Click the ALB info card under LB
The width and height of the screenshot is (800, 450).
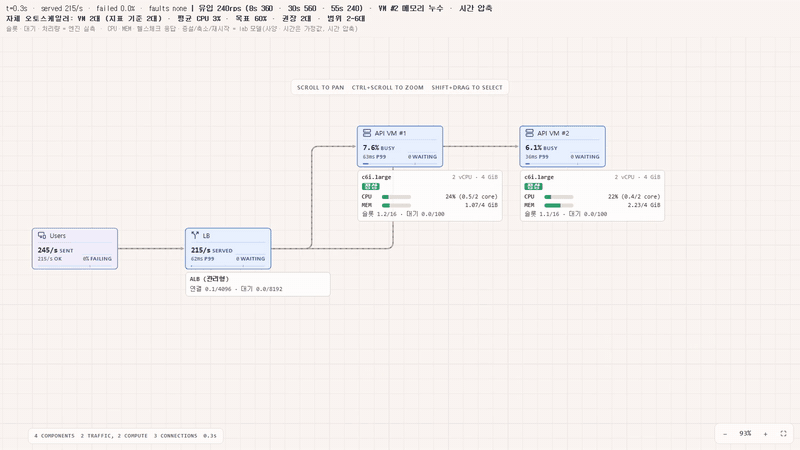(x=258, y=284)
